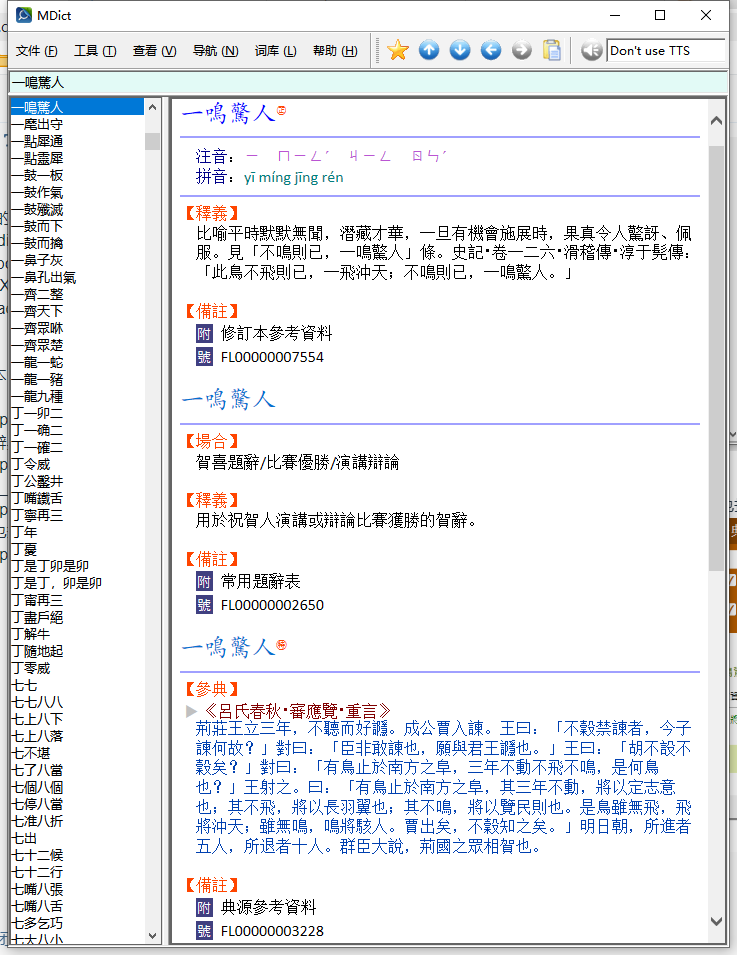The height and width of the screenshot is (955, 737).
Task: Go back using the blue left arrow
Action: pyautogui.click(x=491, y=50)
